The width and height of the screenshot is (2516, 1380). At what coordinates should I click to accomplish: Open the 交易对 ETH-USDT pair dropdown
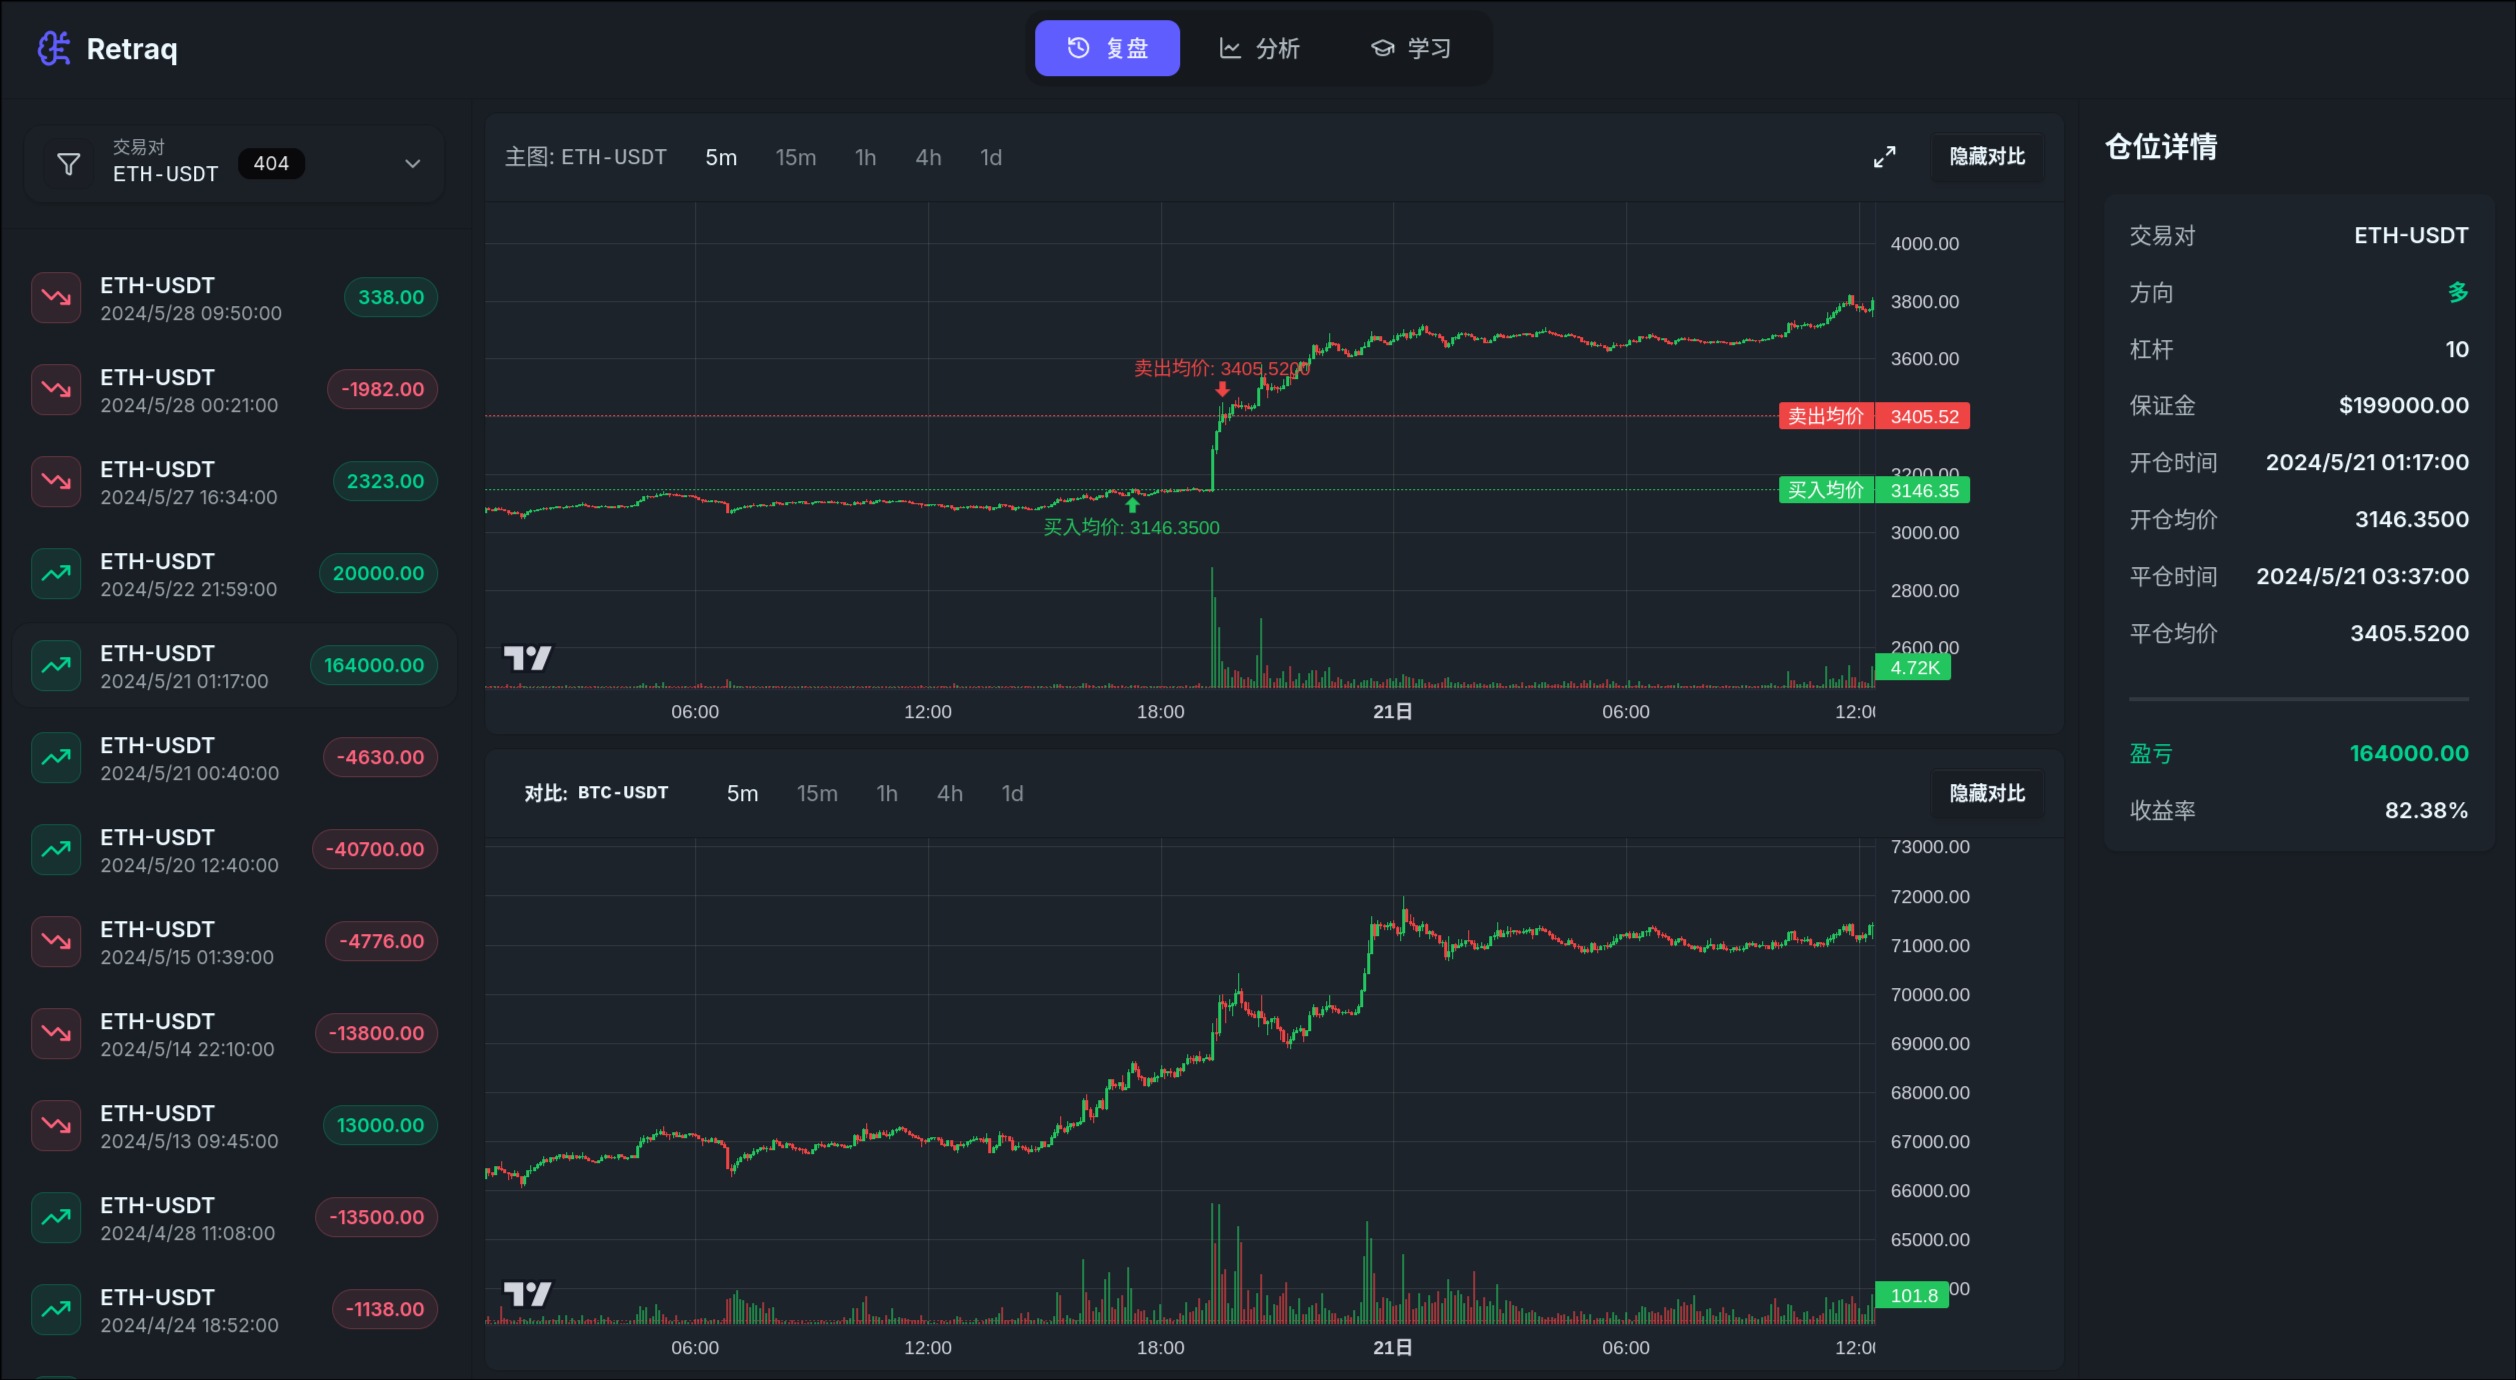point(236,163)
